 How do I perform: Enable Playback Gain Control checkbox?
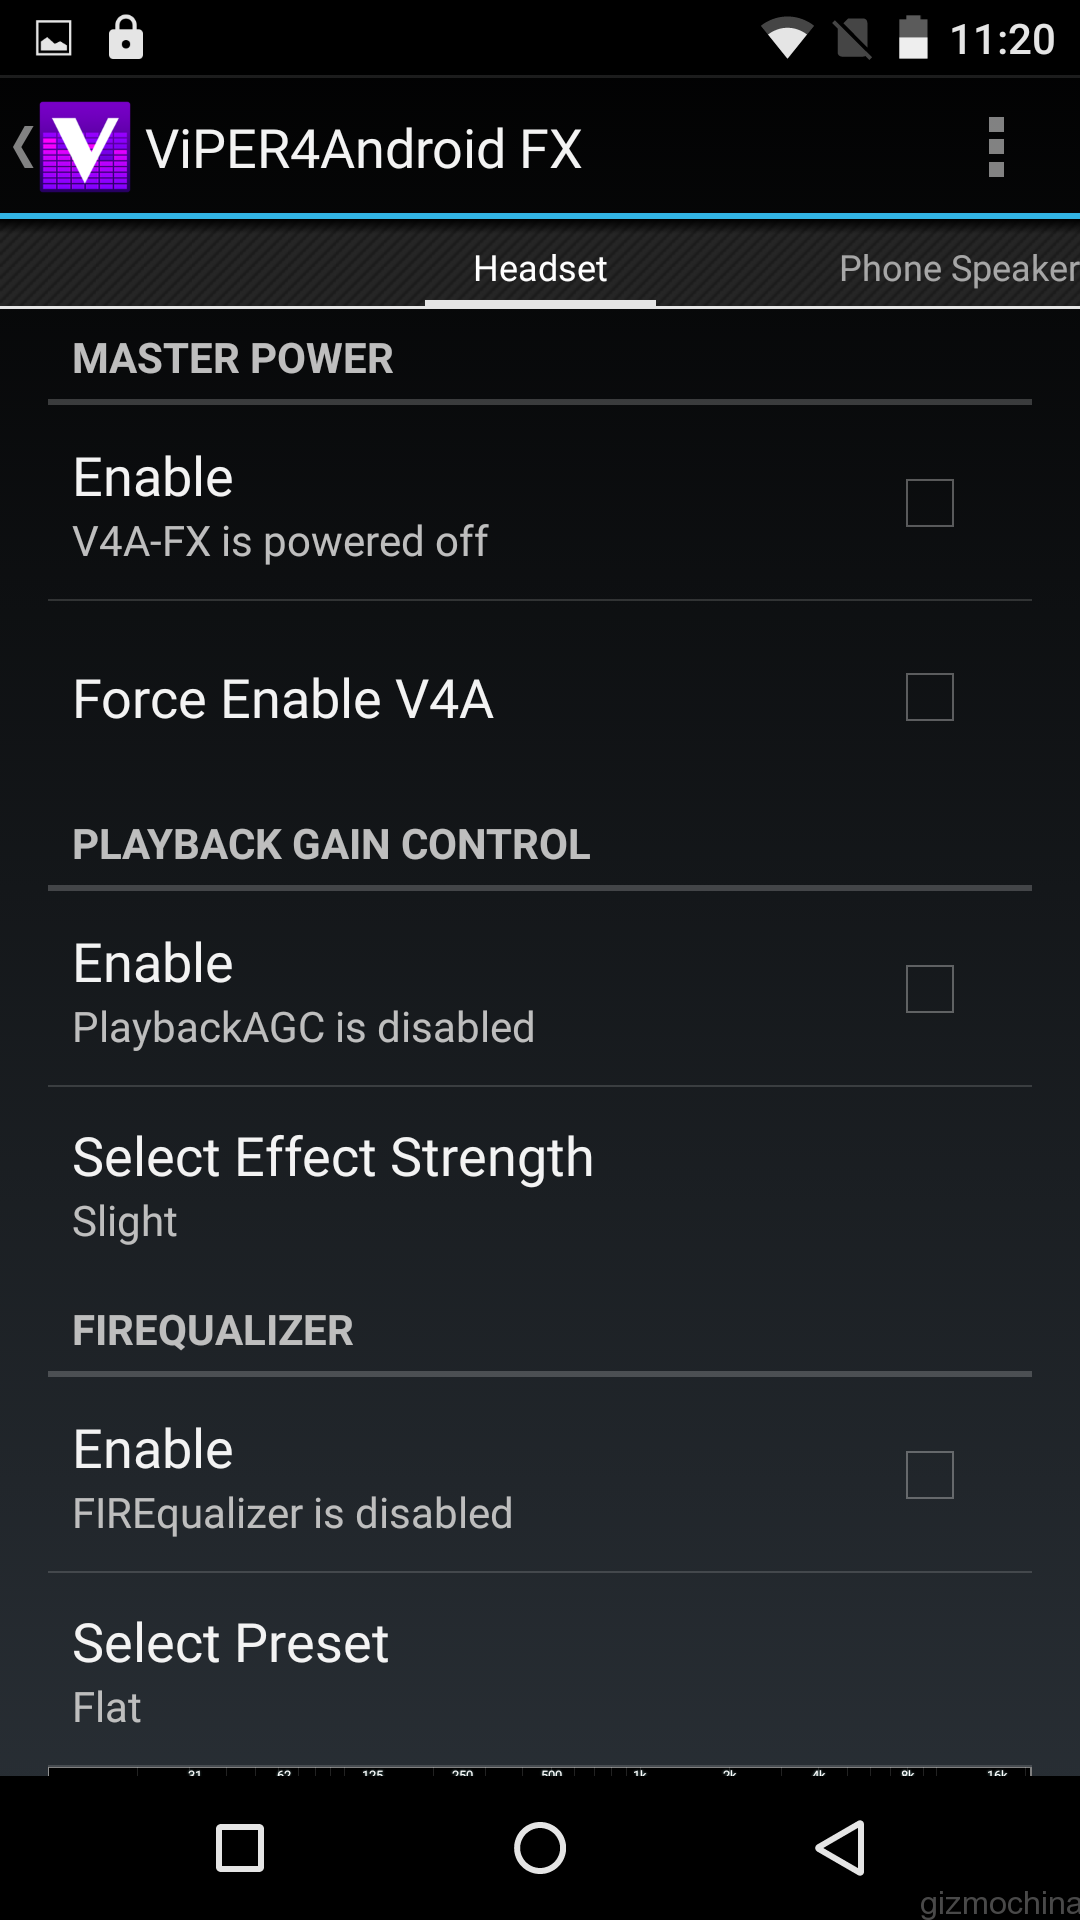click(x=929, y=989)
